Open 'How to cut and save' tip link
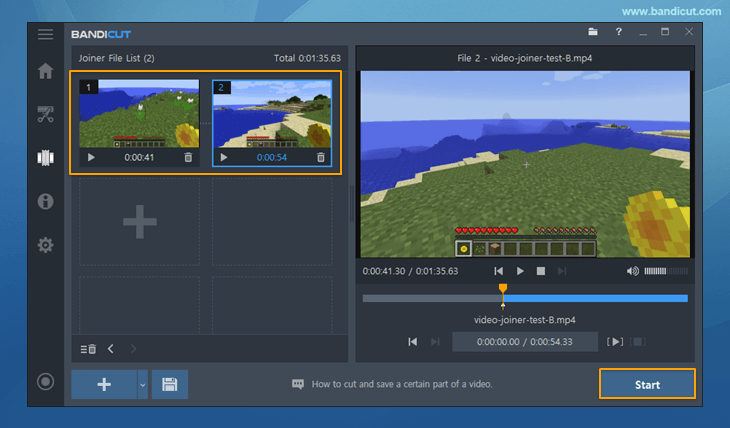The height and width of the screenshot is (428, 730). [402, 384]
